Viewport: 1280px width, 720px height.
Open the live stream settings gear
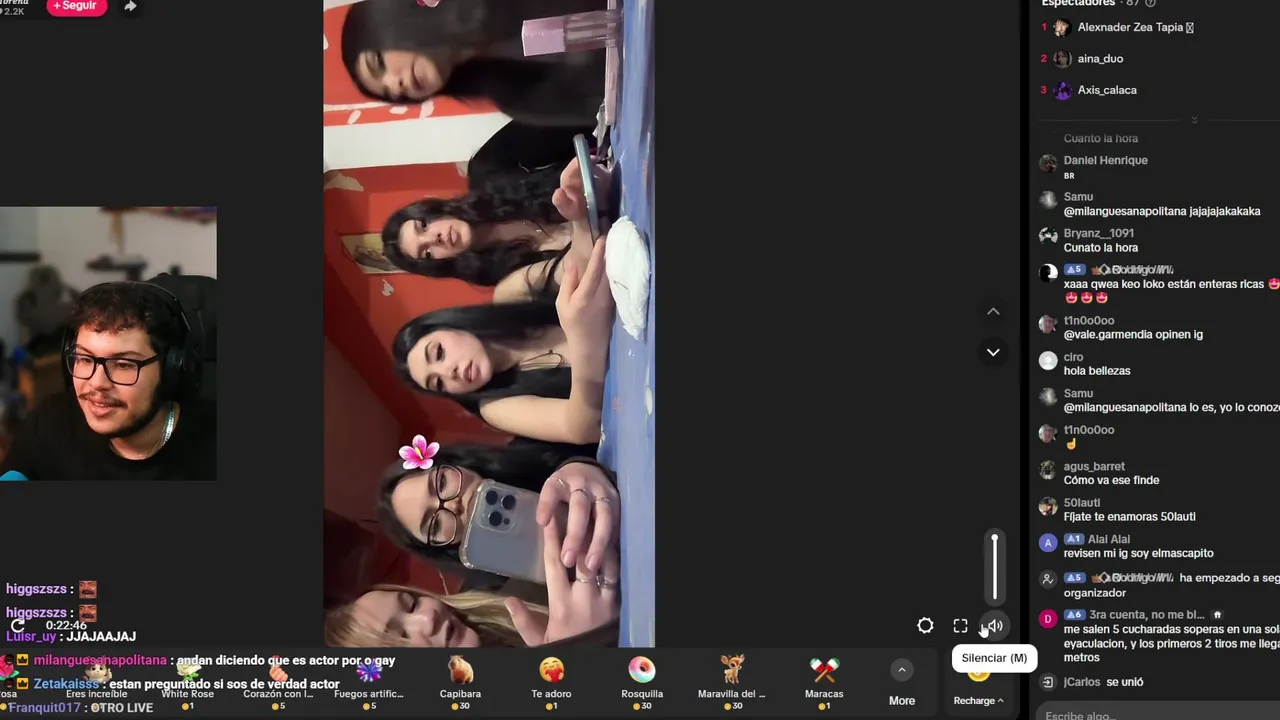[925, 626]
